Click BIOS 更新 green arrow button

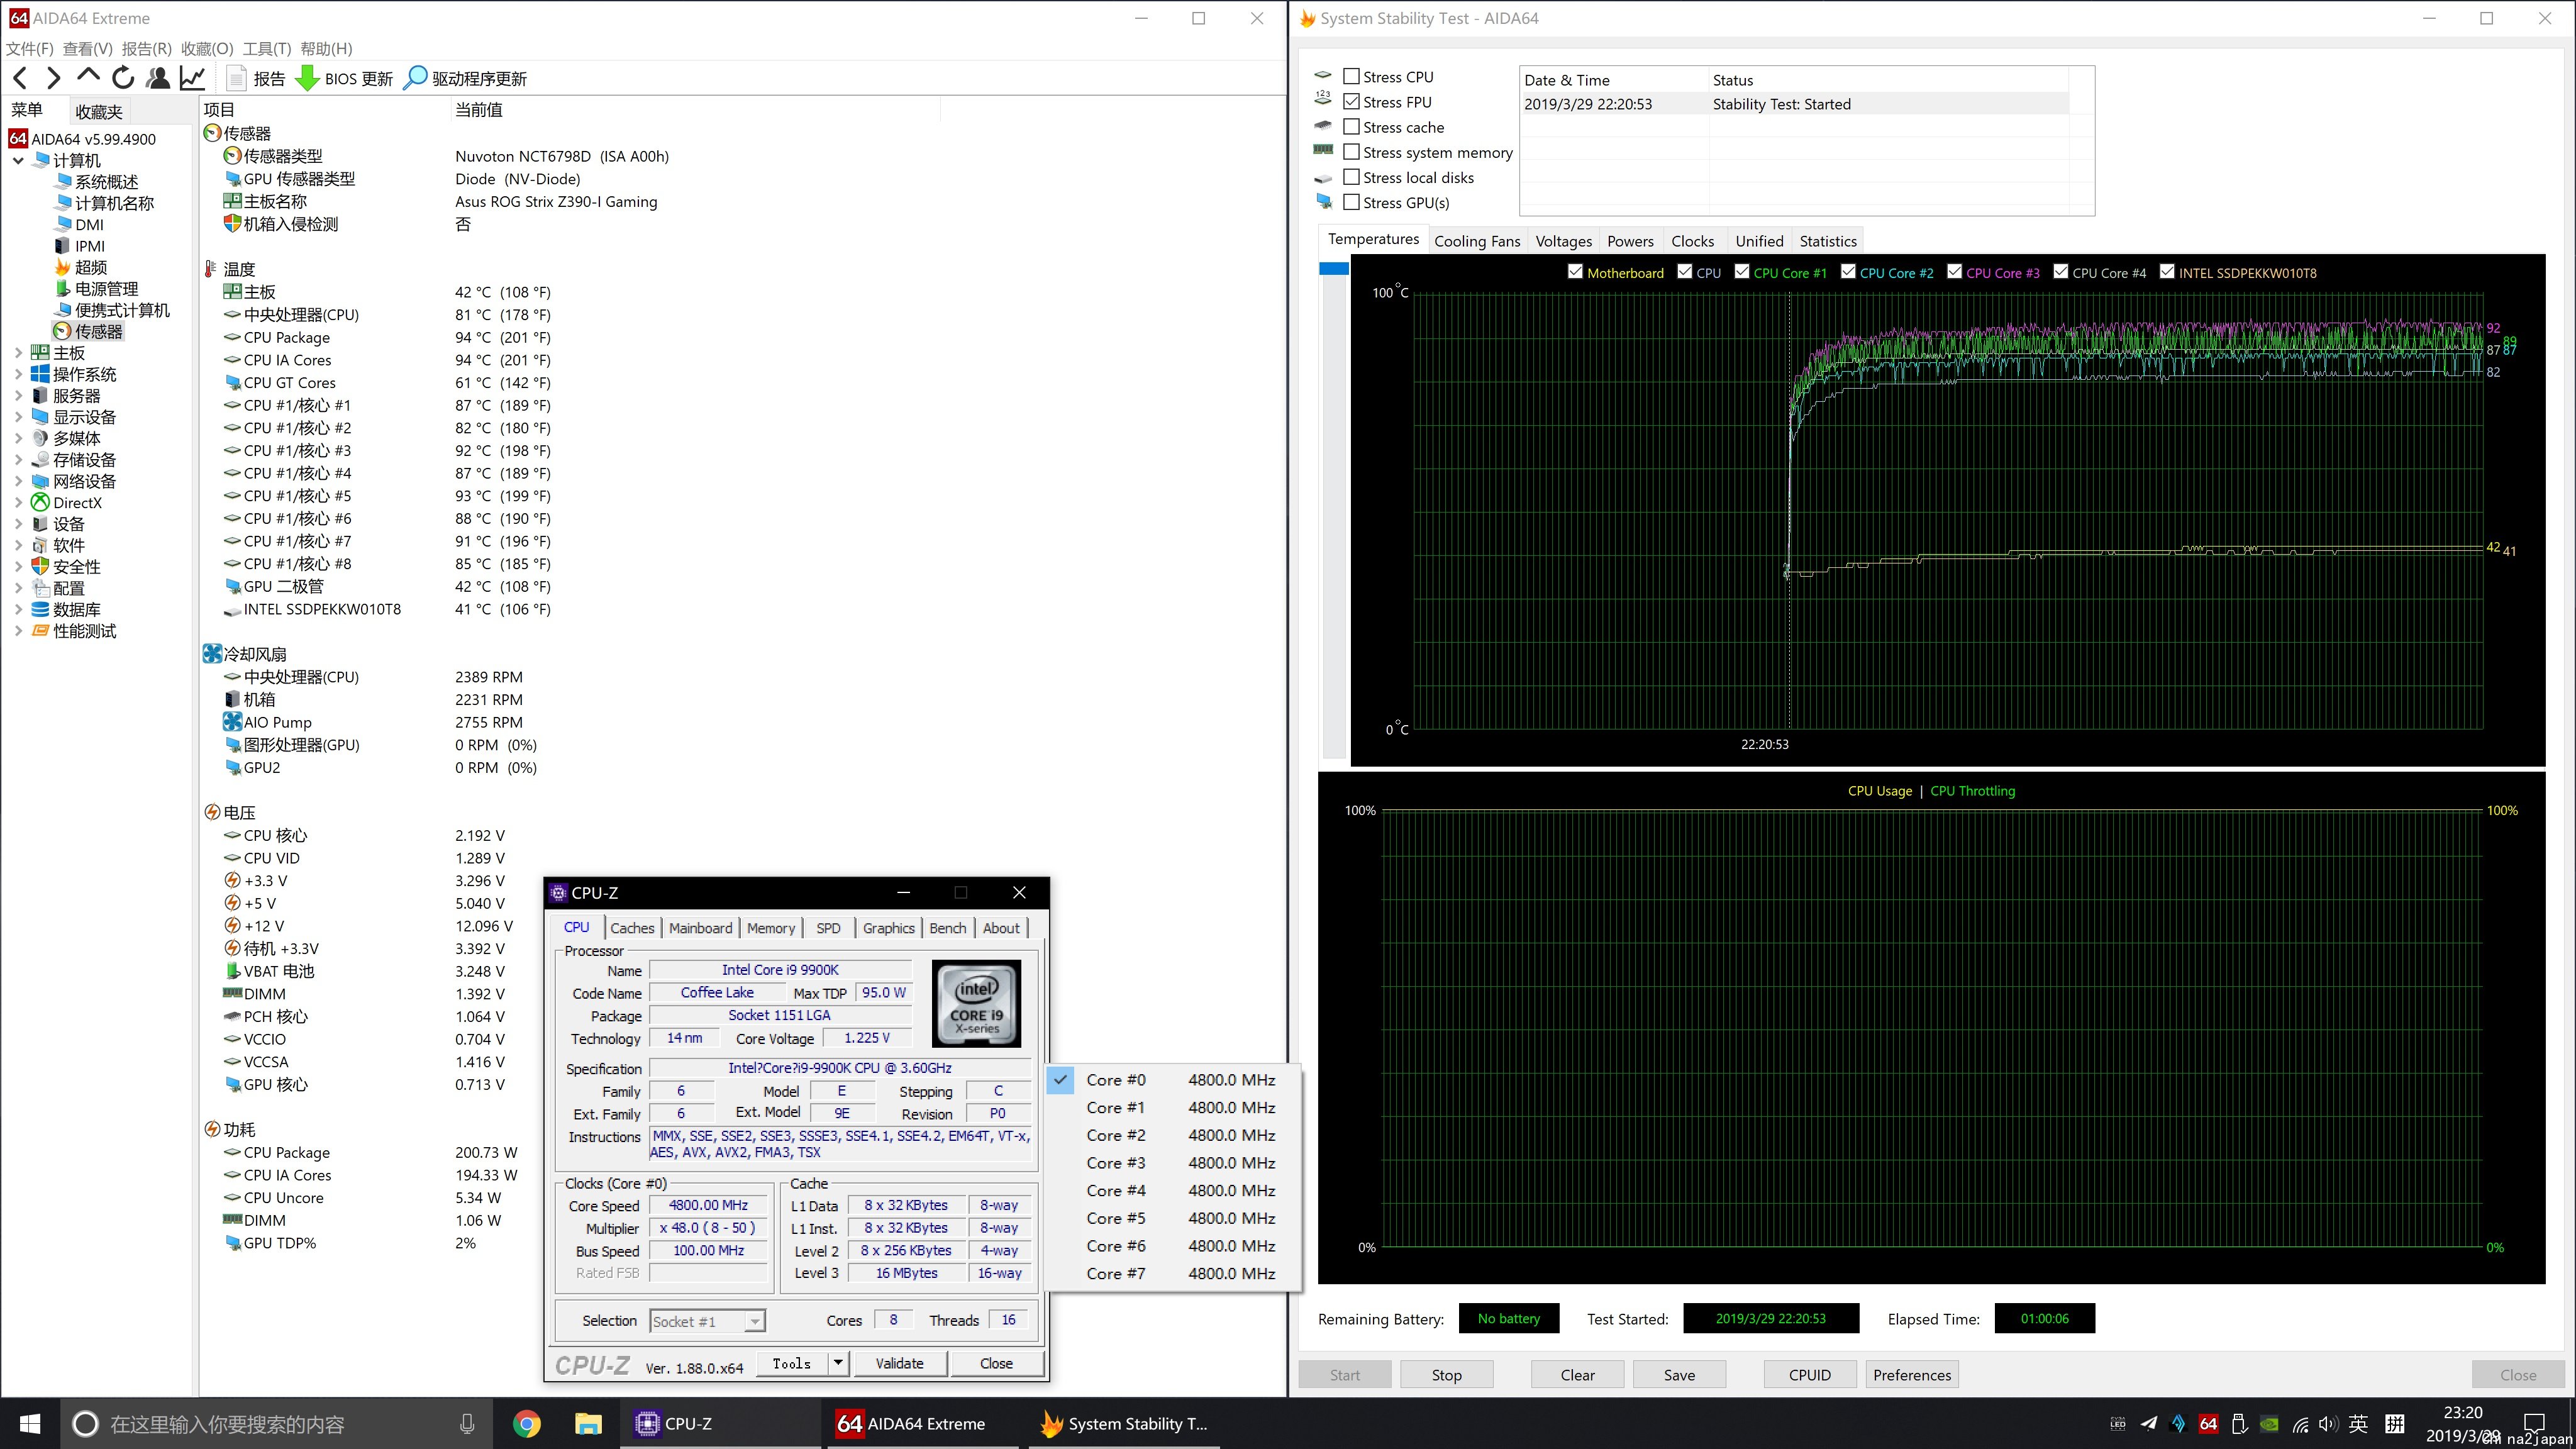[x=345, y=78]
